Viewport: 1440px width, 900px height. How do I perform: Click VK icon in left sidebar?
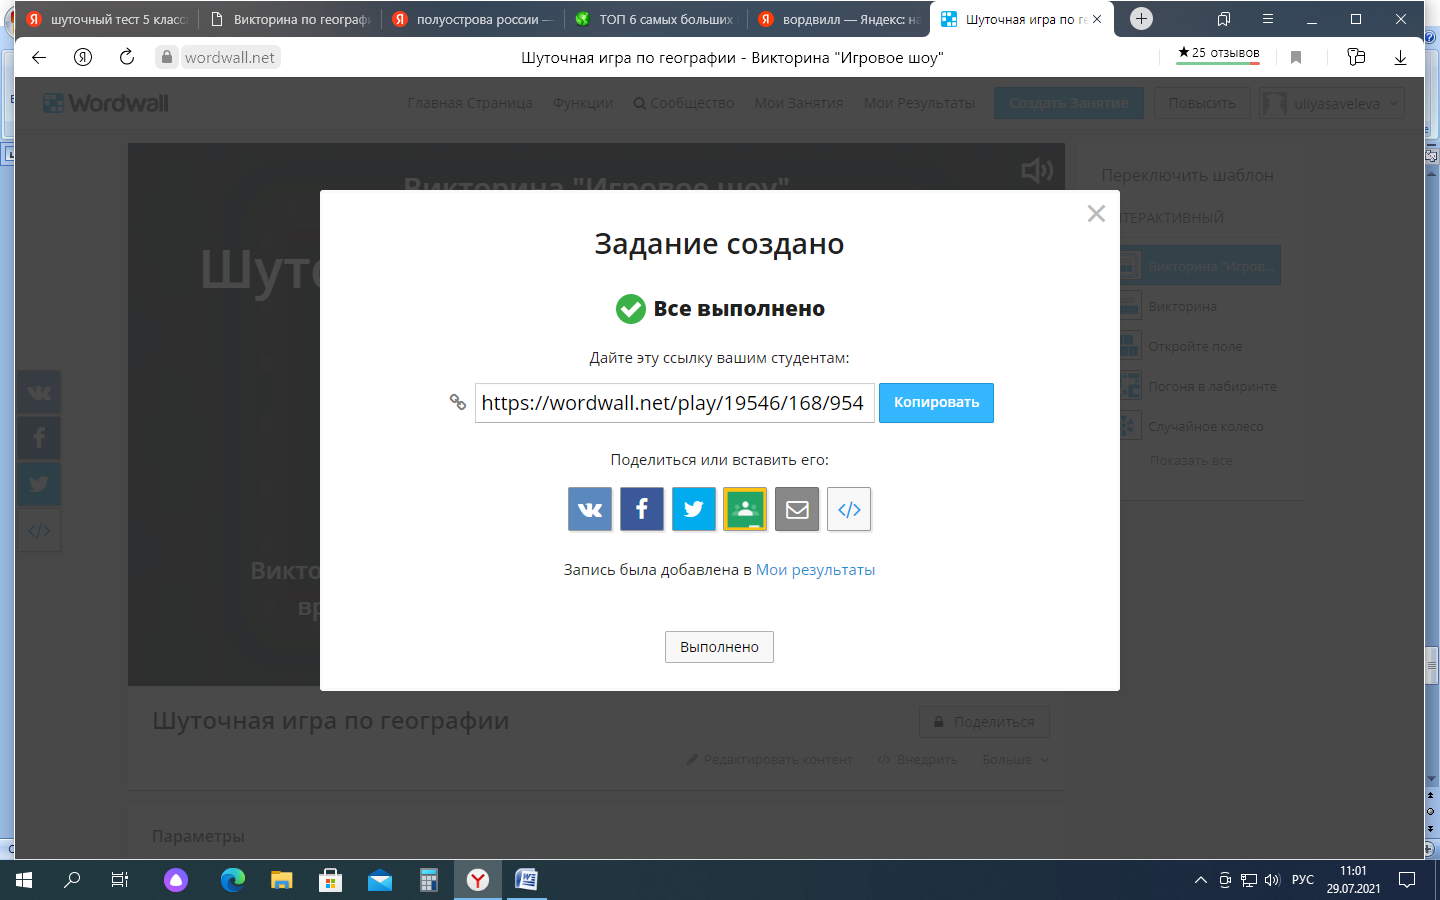pos(39,392)
